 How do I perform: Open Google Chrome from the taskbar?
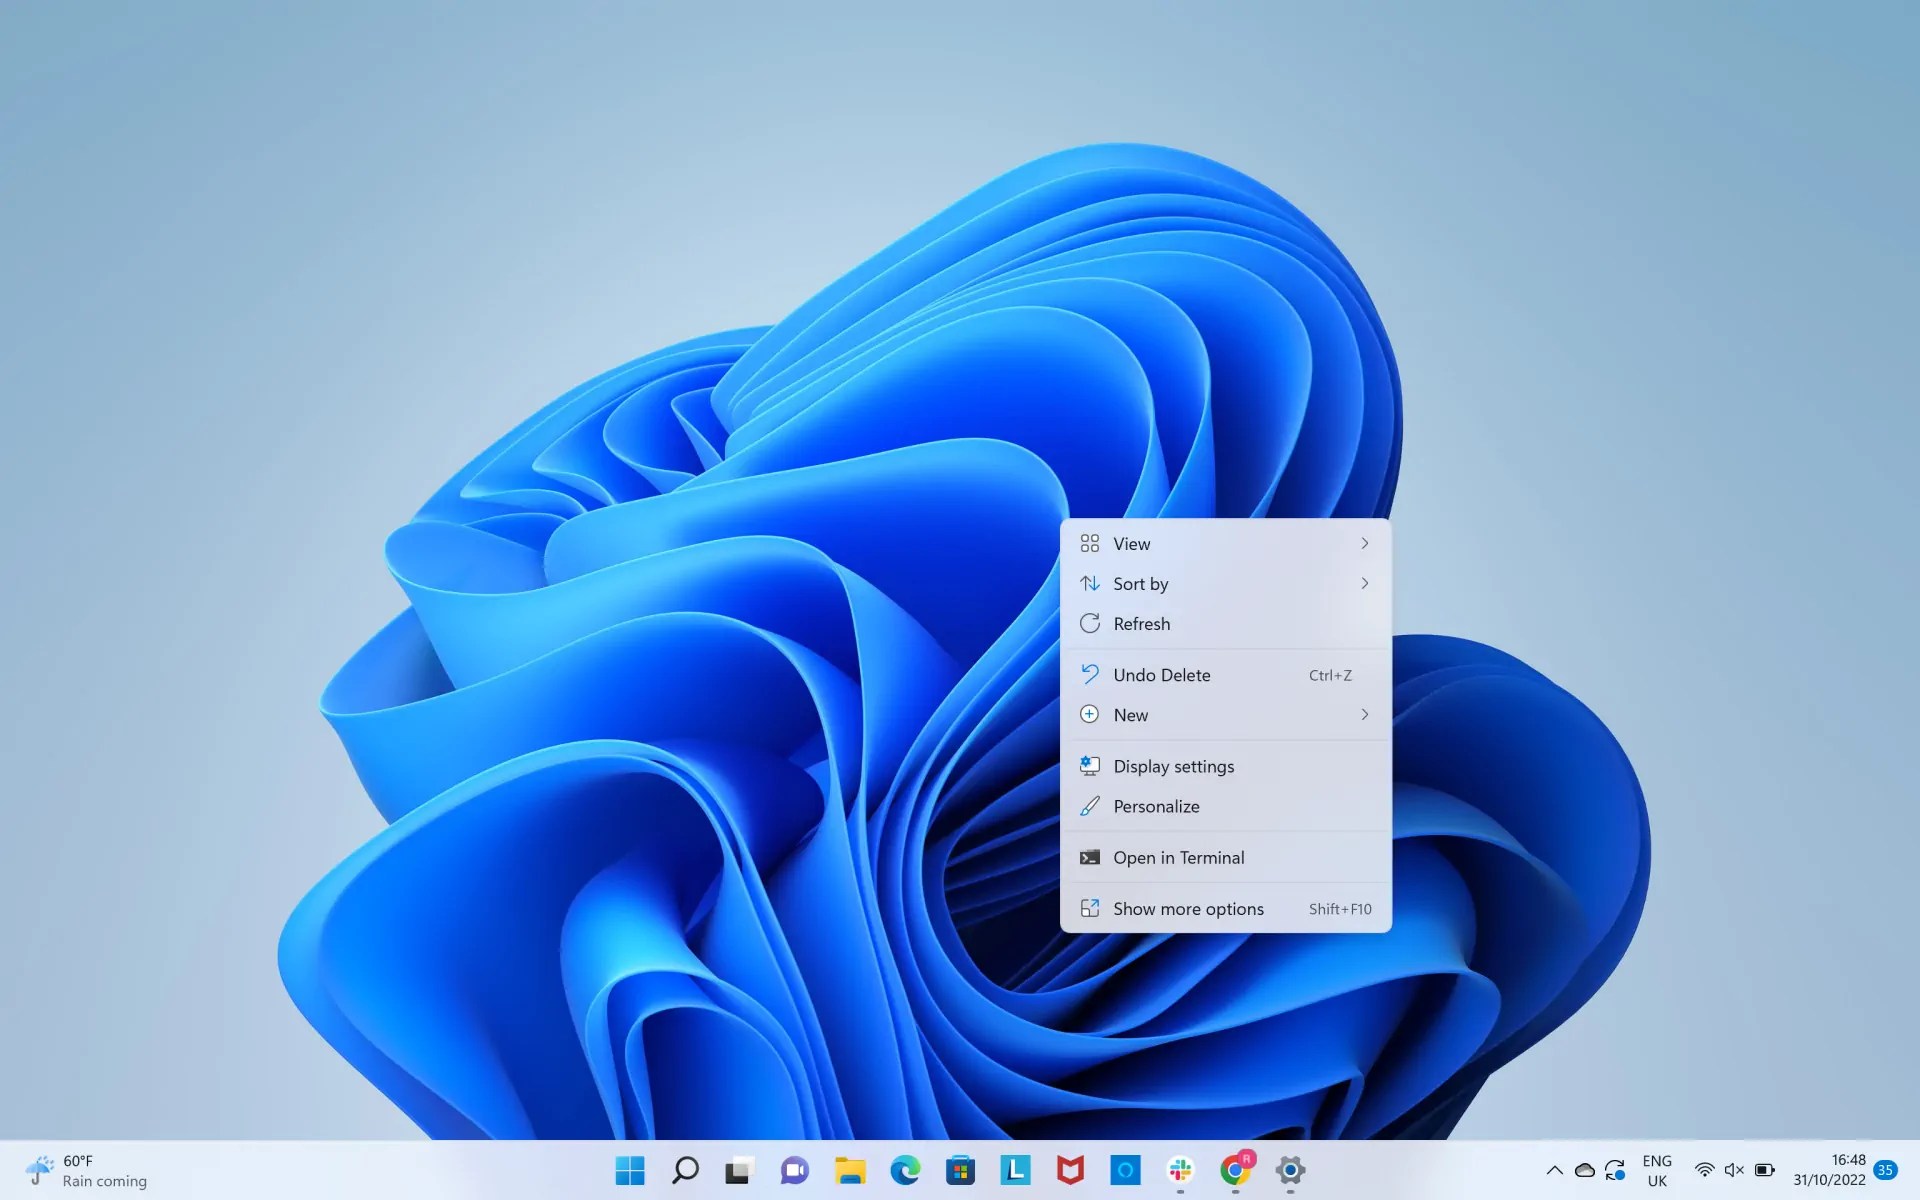[1235, 1170]
